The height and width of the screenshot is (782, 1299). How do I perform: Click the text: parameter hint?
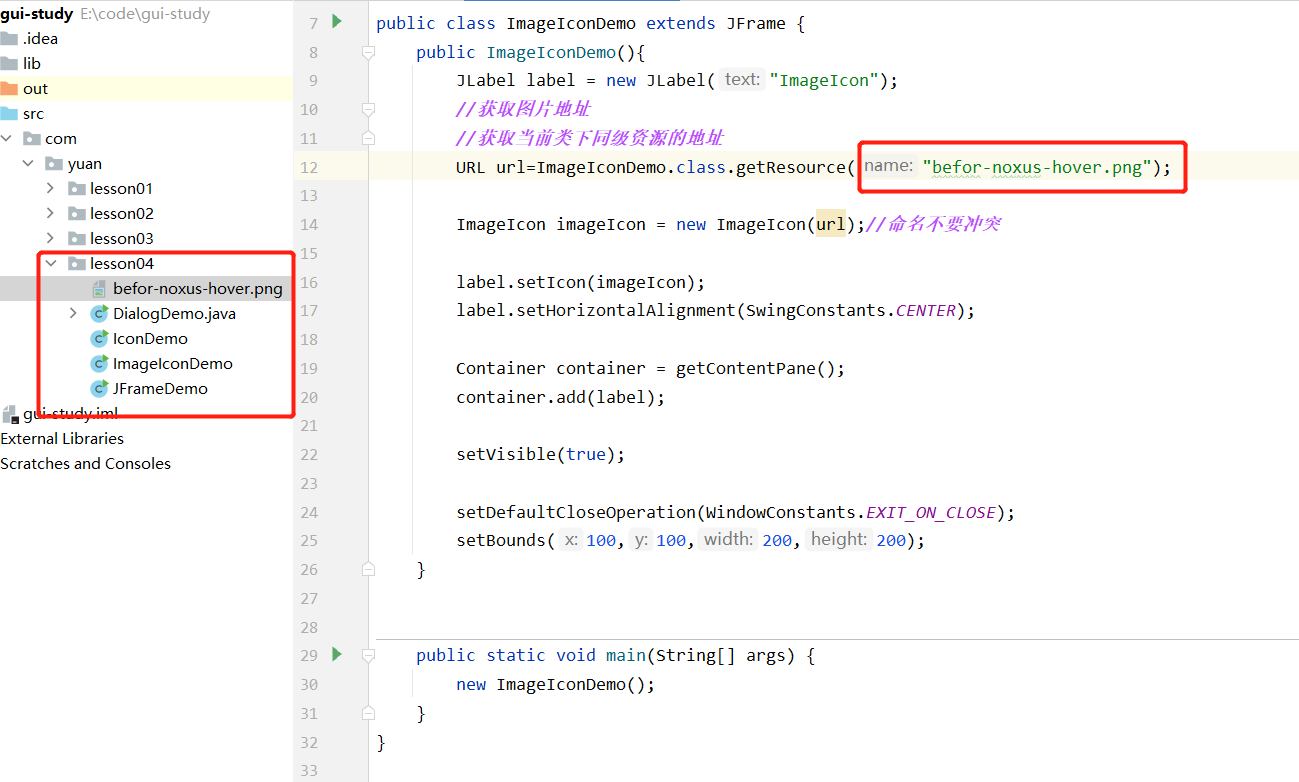[742, 79]
